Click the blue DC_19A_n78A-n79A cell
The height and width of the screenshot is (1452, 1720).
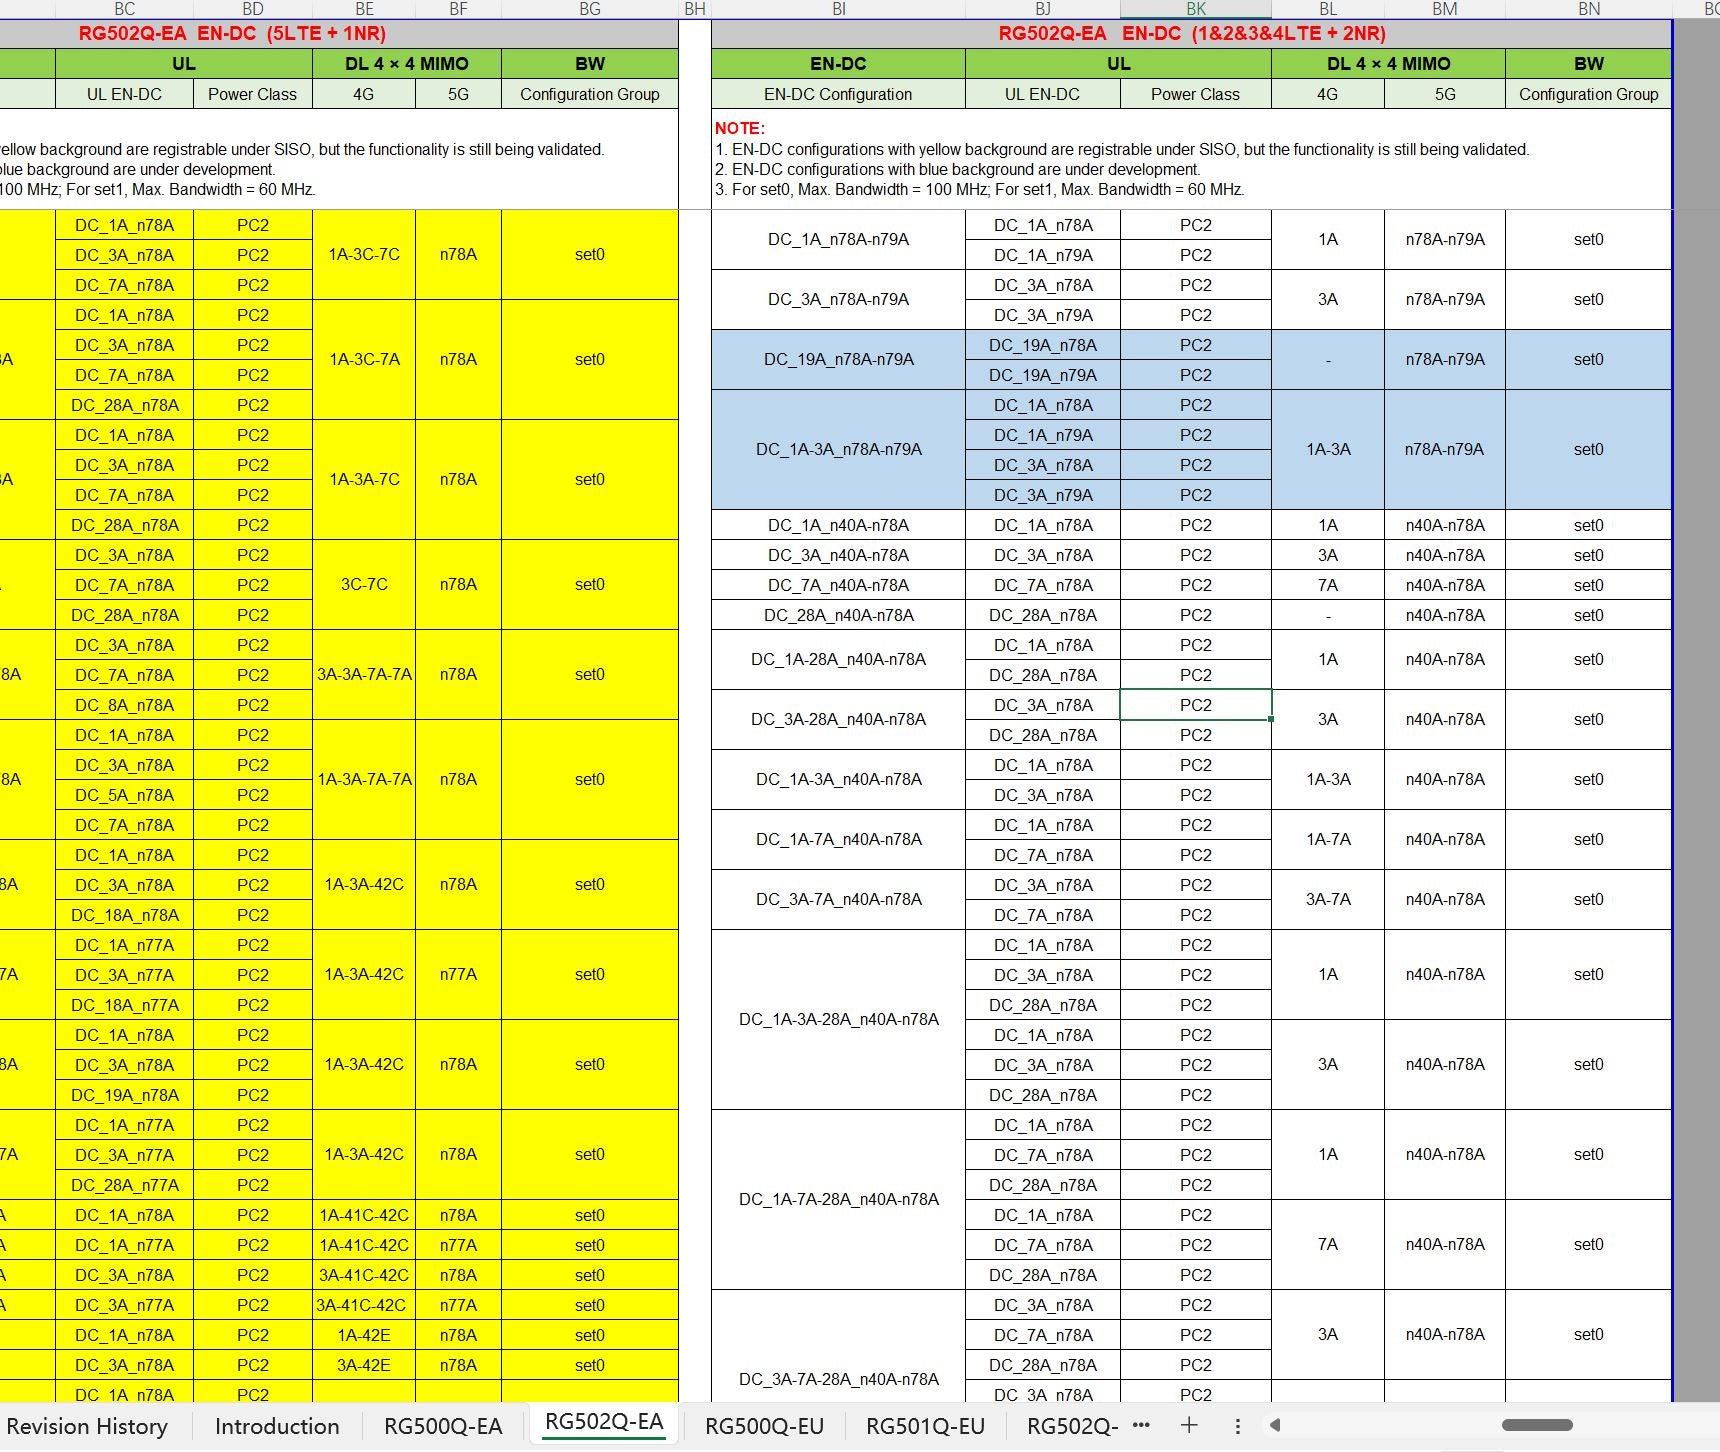(838, 360)
